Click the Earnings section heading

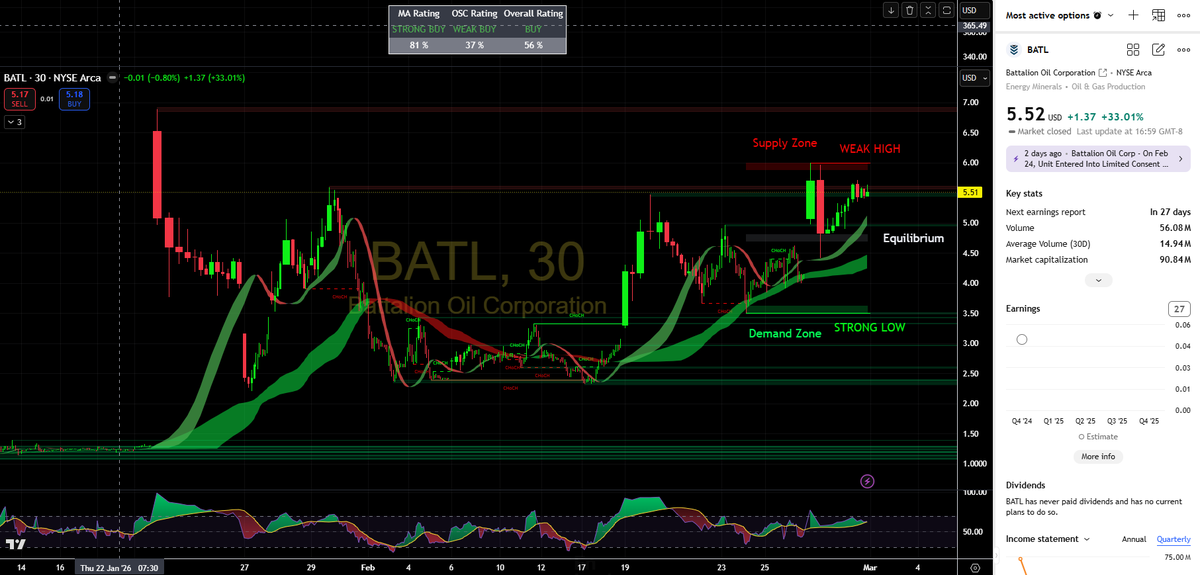[1025, 309]
